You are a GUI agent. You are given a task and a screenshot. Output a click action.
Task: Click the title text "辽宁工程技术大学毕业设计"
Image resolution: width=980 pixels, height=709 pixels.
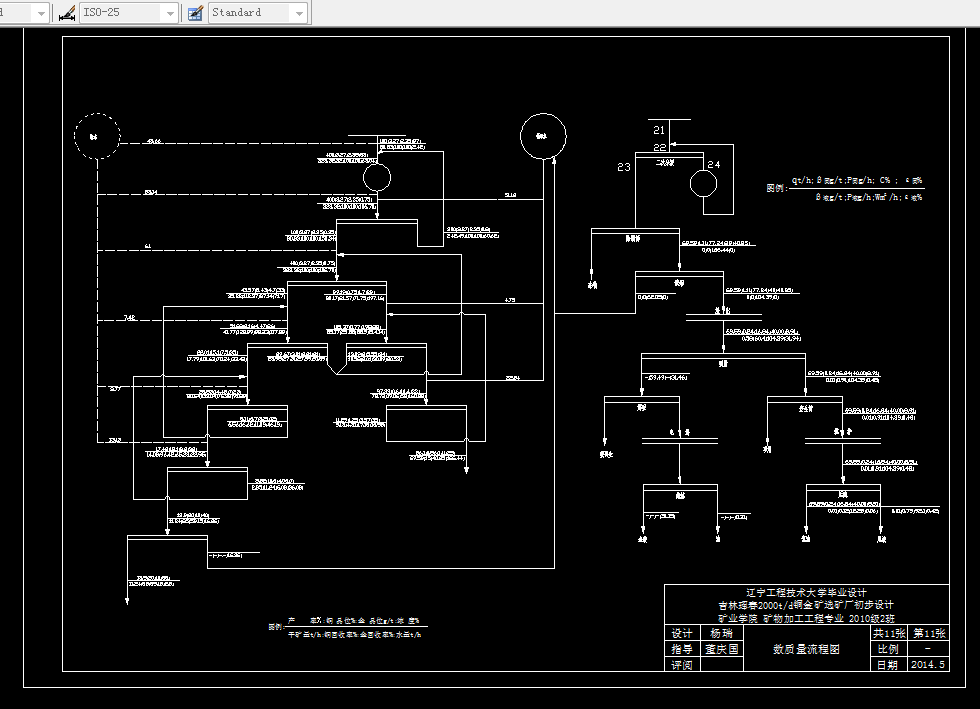coord(806,593)
